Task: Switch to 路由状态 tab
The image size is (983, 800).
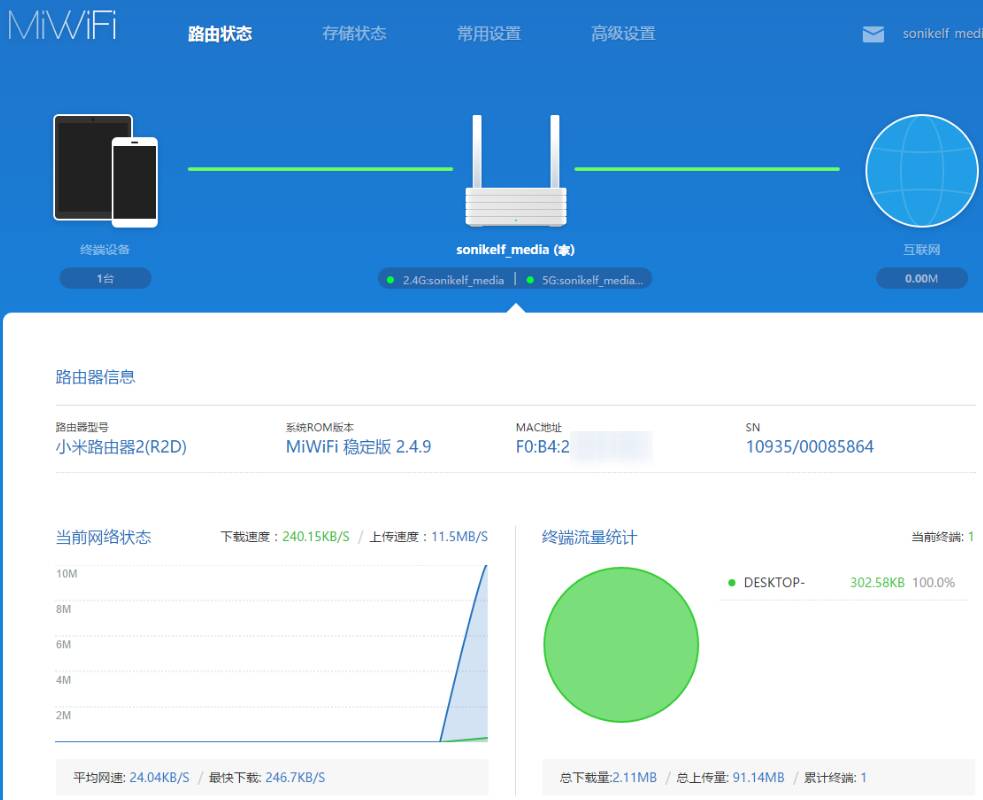Action: pyautogui.click(x=220, y=34)
